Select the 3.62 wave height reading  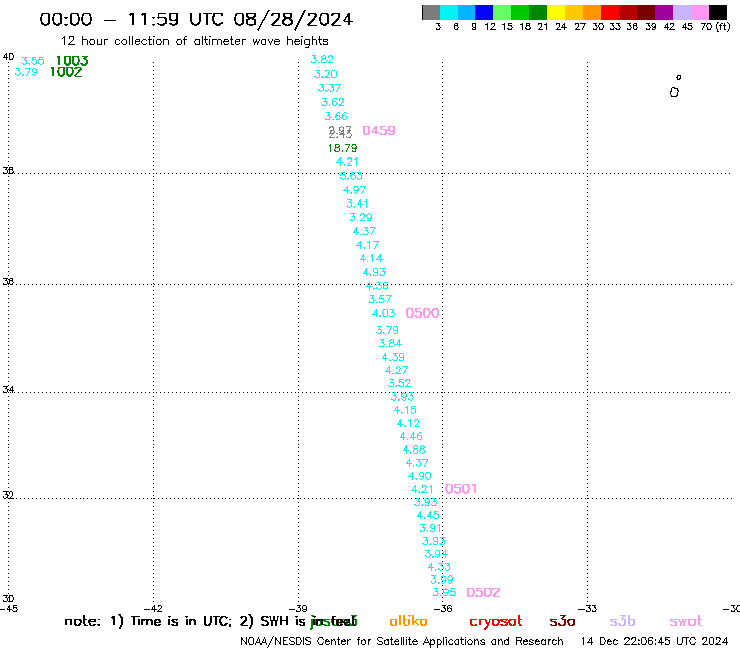click(x=333, y=102)
